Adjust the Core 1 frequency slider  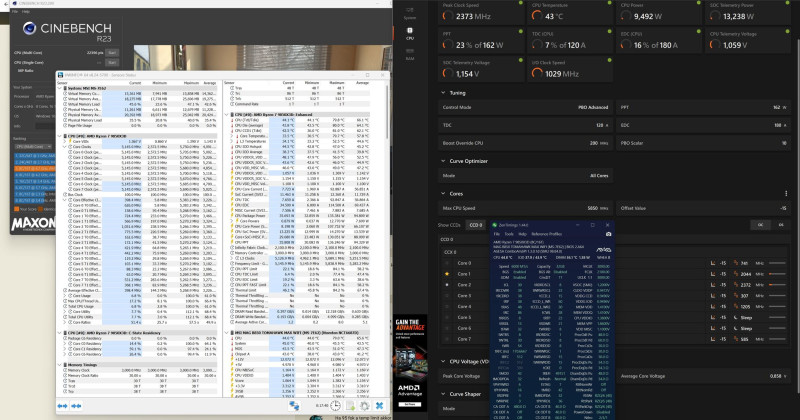(777, 274)
